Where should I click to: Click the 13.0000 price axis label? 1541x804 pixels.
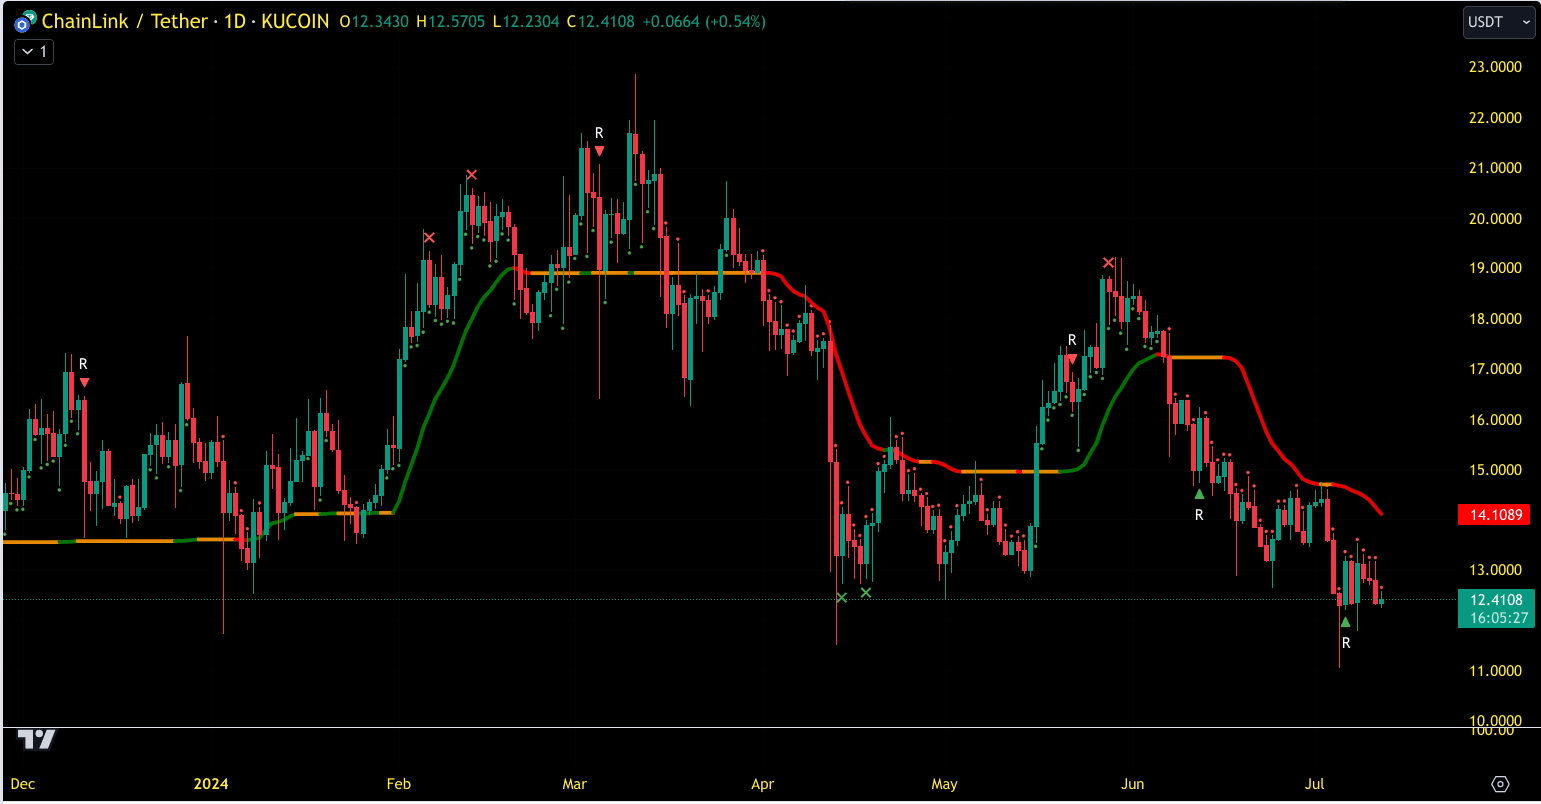(1494, 570)
